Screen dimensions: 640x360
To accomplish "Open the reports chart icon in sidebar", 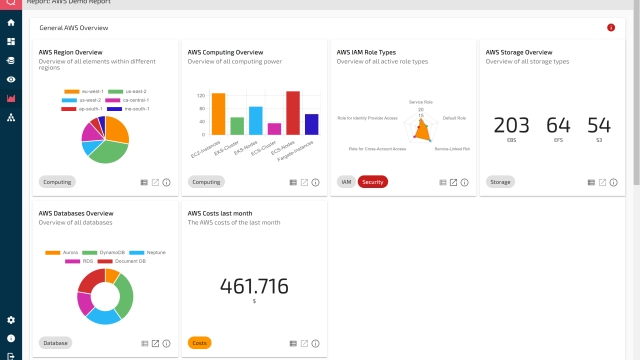I will pyautogui.click(x=11, y=98).
